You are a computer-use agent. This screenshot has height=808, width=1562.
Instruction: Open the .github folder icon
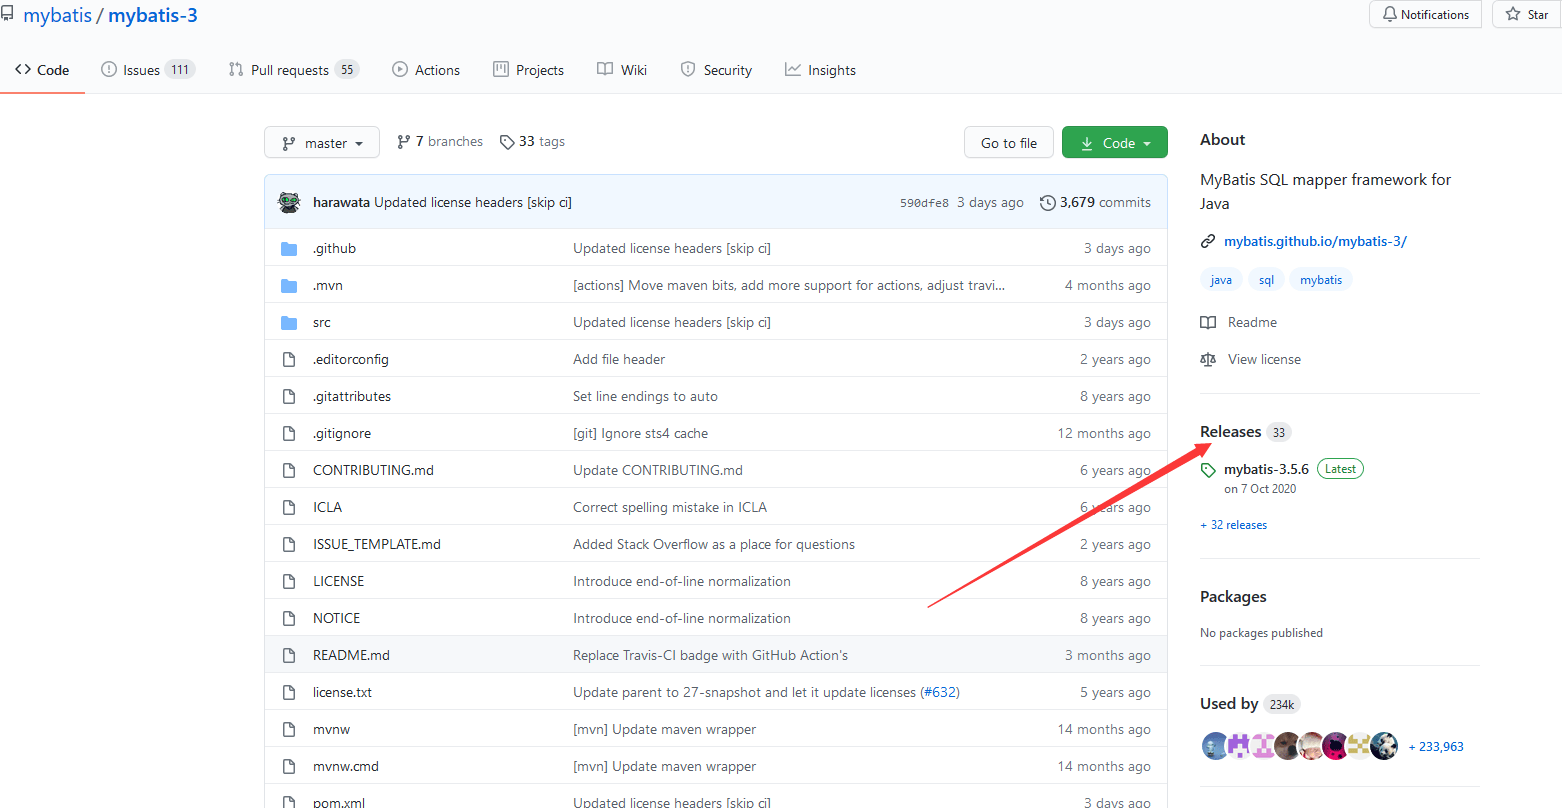(x=289, y=249)
